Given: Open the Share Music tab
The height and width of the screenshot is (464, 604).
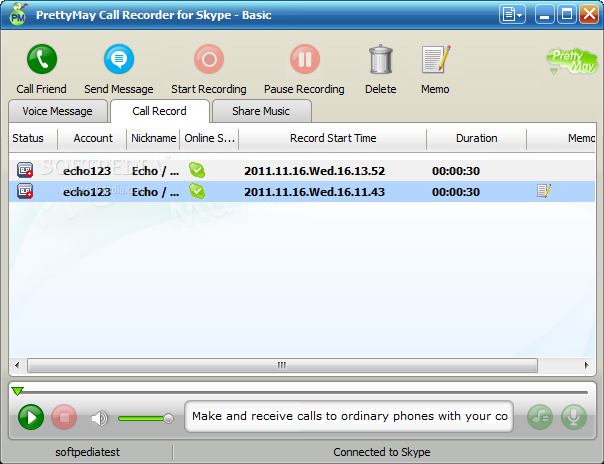Looking at the screenshot, I should (262, 111).
